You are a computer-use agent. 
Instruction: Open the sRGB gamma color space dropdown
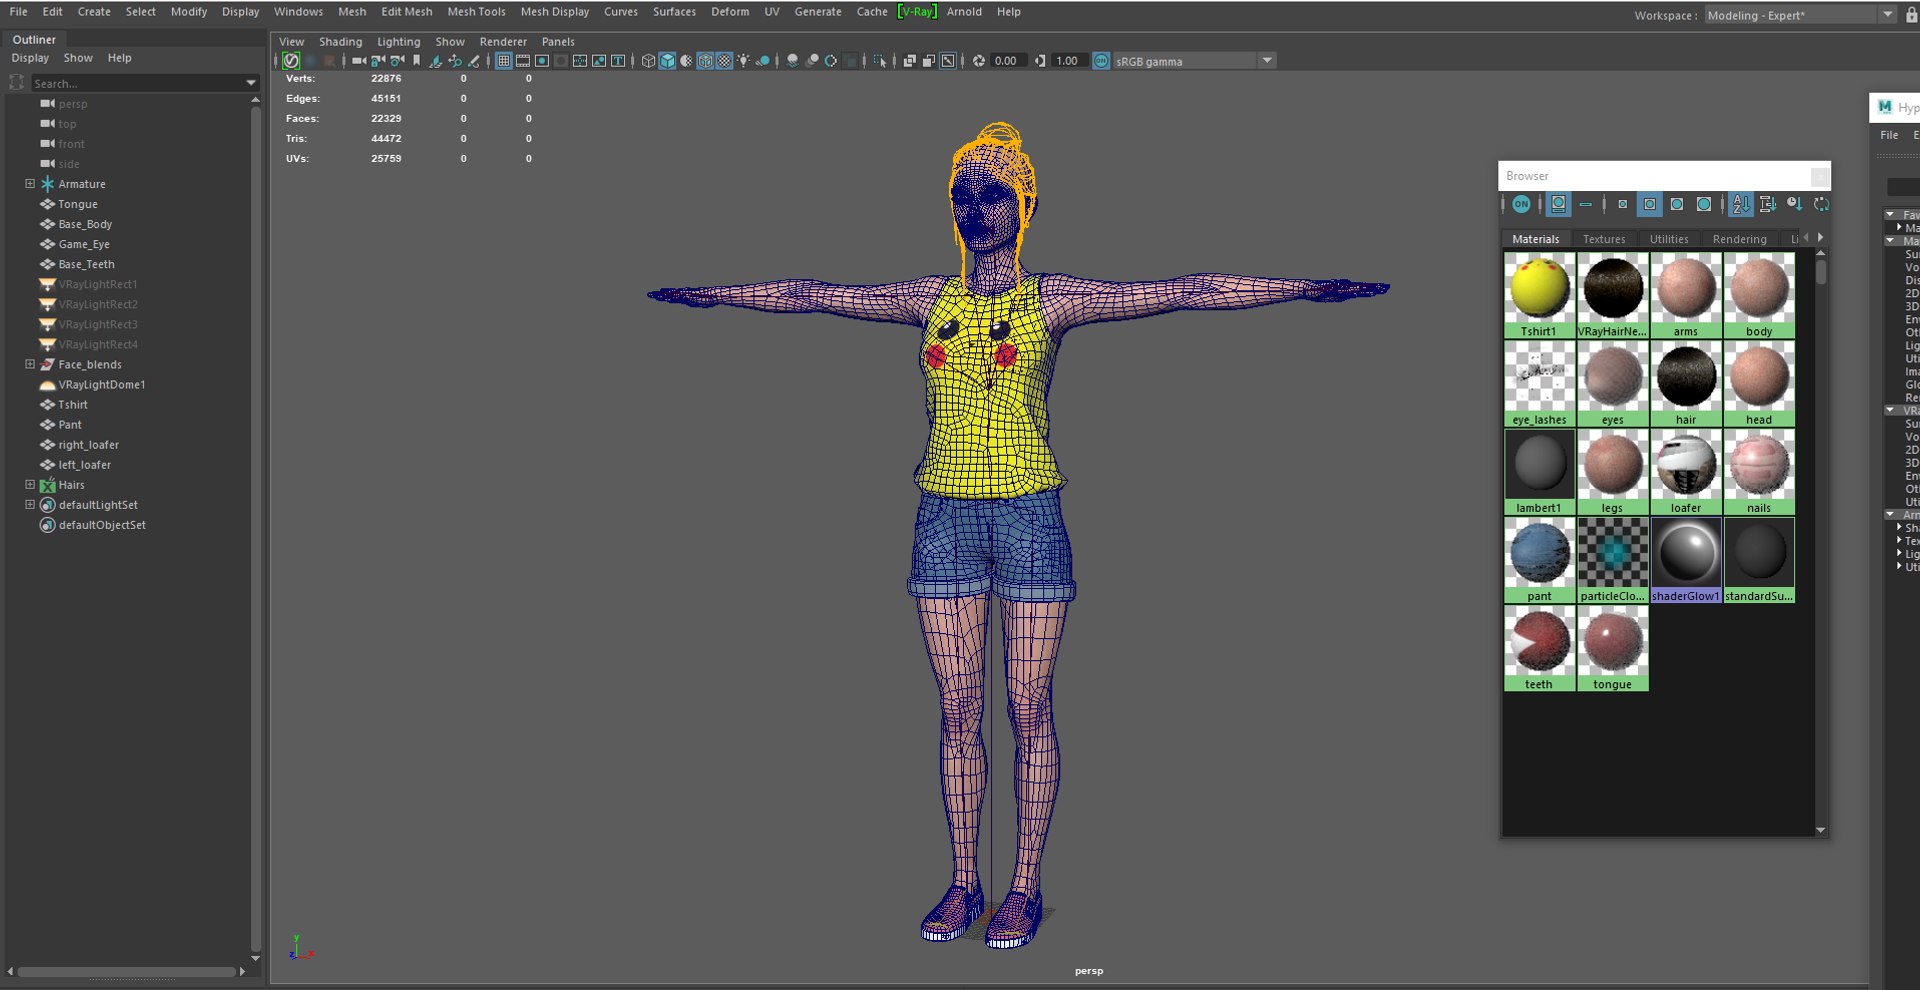pos(1267,61)
